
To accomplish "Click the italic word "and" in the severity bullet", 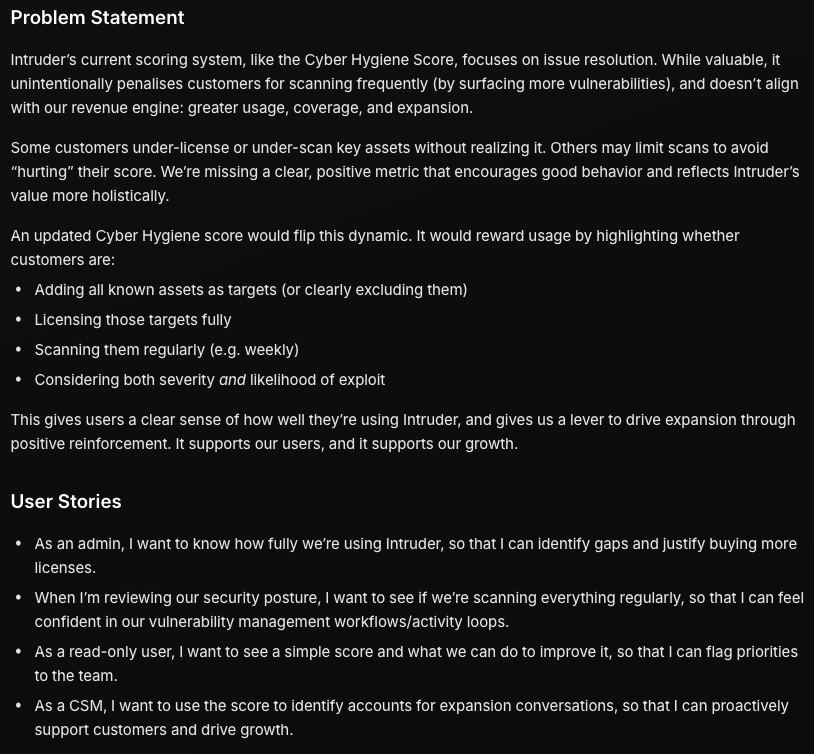I will click(232, 380).
